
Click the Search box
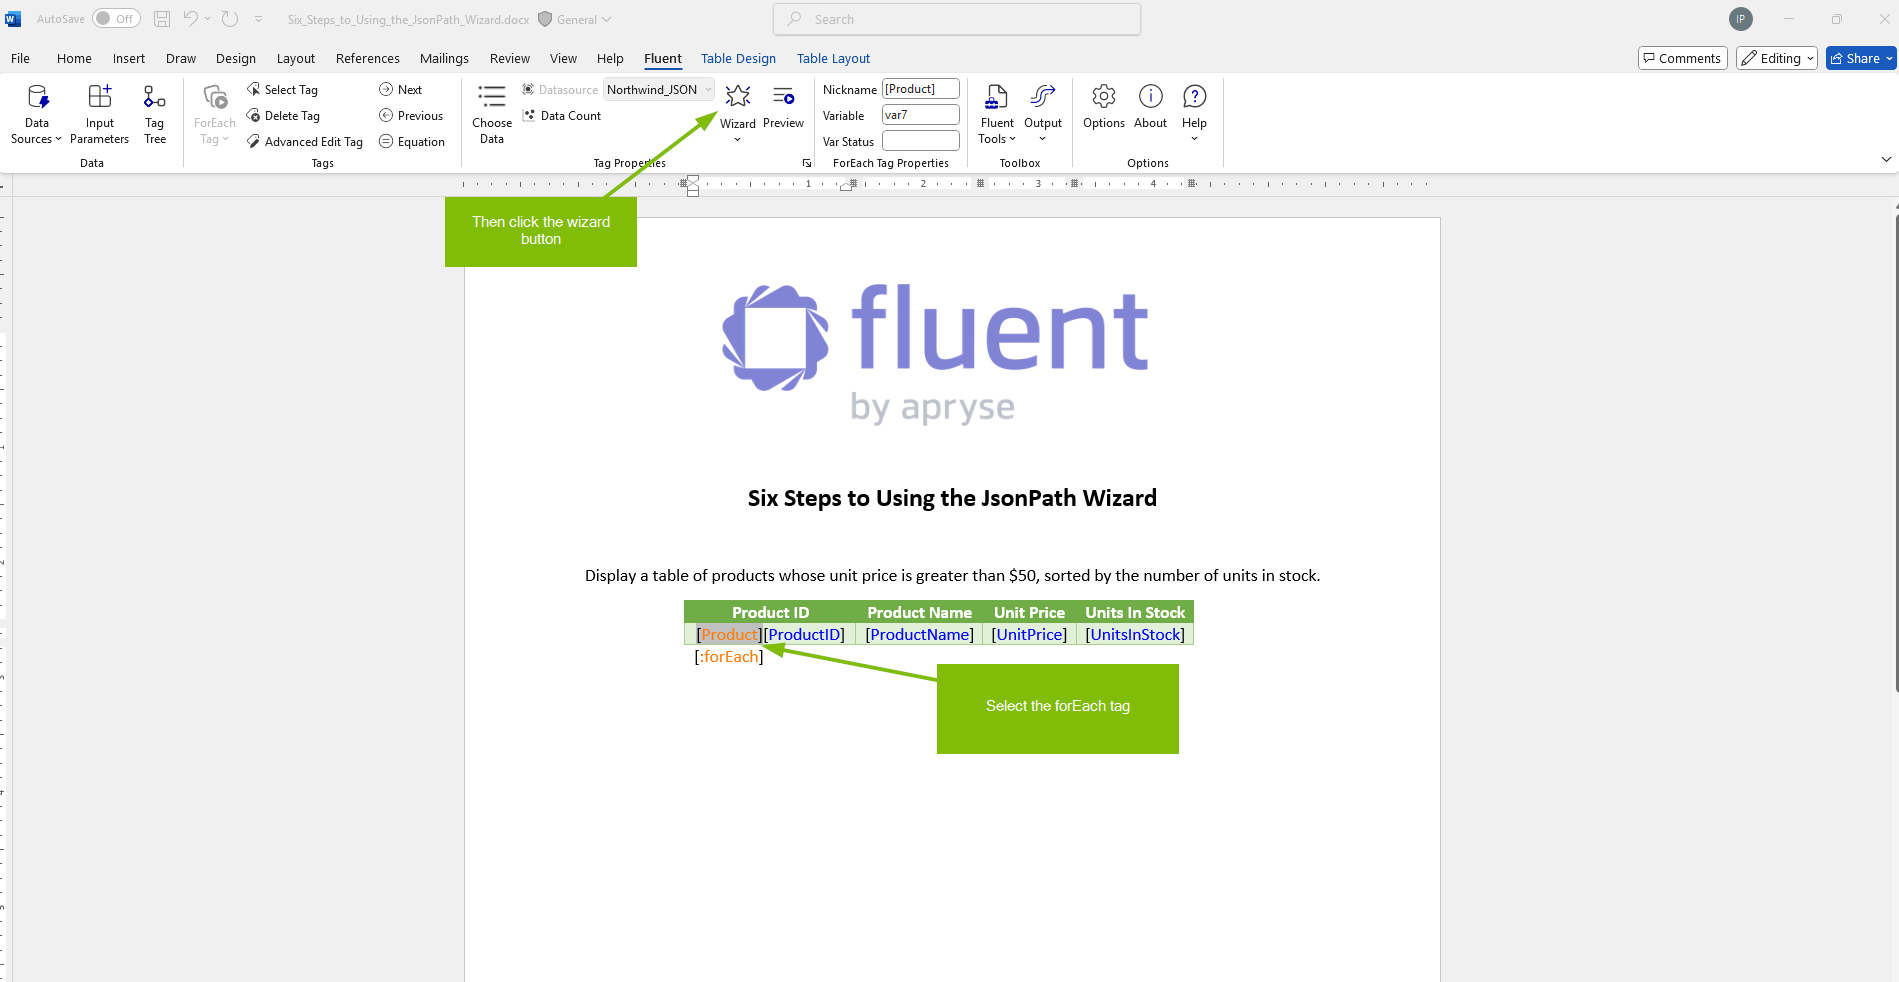[957, 19]
